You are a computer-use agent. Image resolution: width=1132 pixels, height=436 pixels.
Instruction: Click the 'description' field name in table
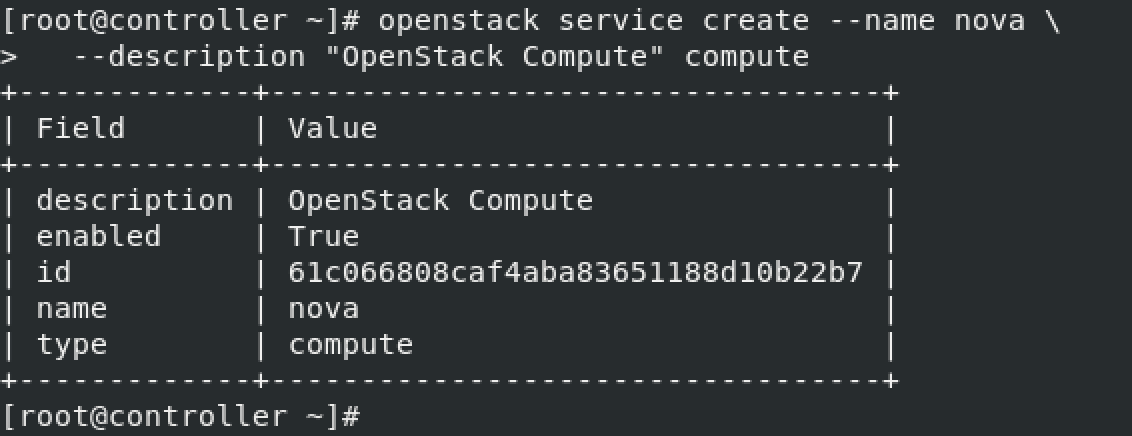(x=135, y=202)
